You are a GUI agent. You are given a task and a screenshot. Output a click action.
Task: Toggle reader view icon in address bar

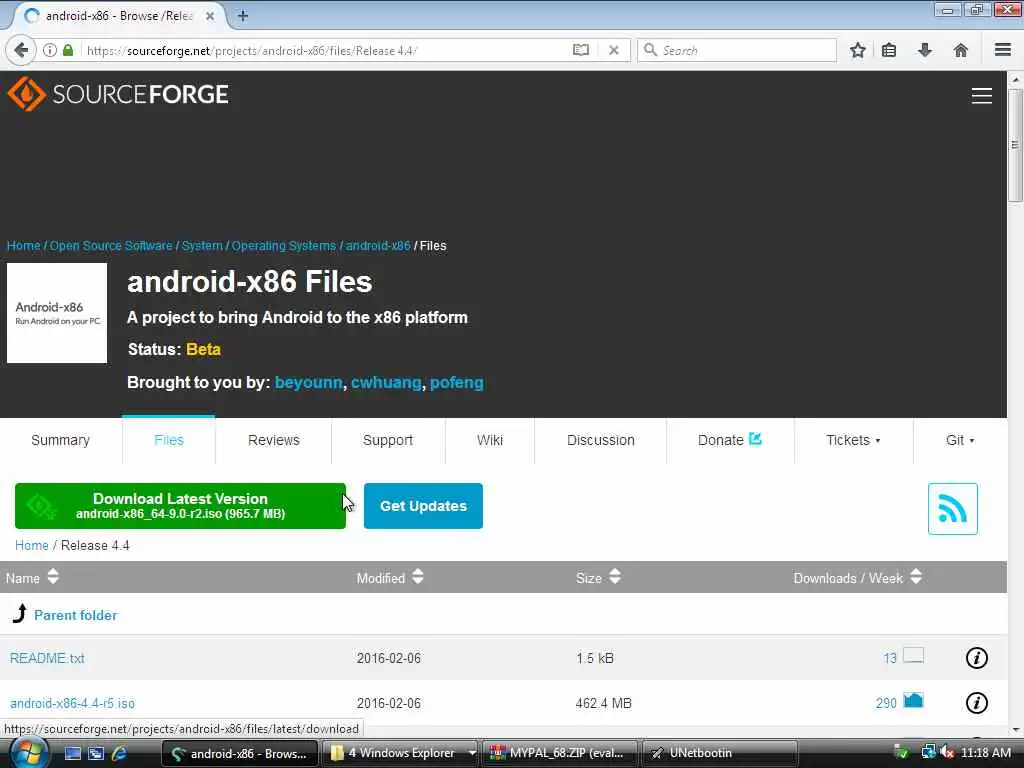click(581, 50)
